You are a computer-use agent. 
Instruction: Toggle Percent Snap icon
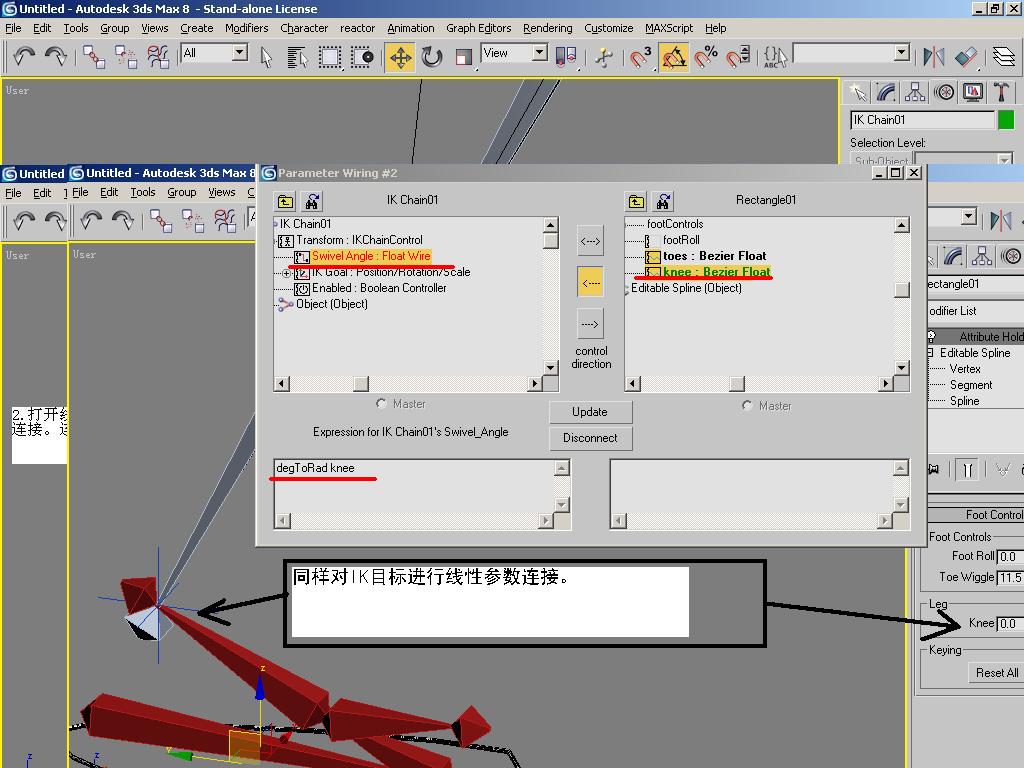coord(706,57)
